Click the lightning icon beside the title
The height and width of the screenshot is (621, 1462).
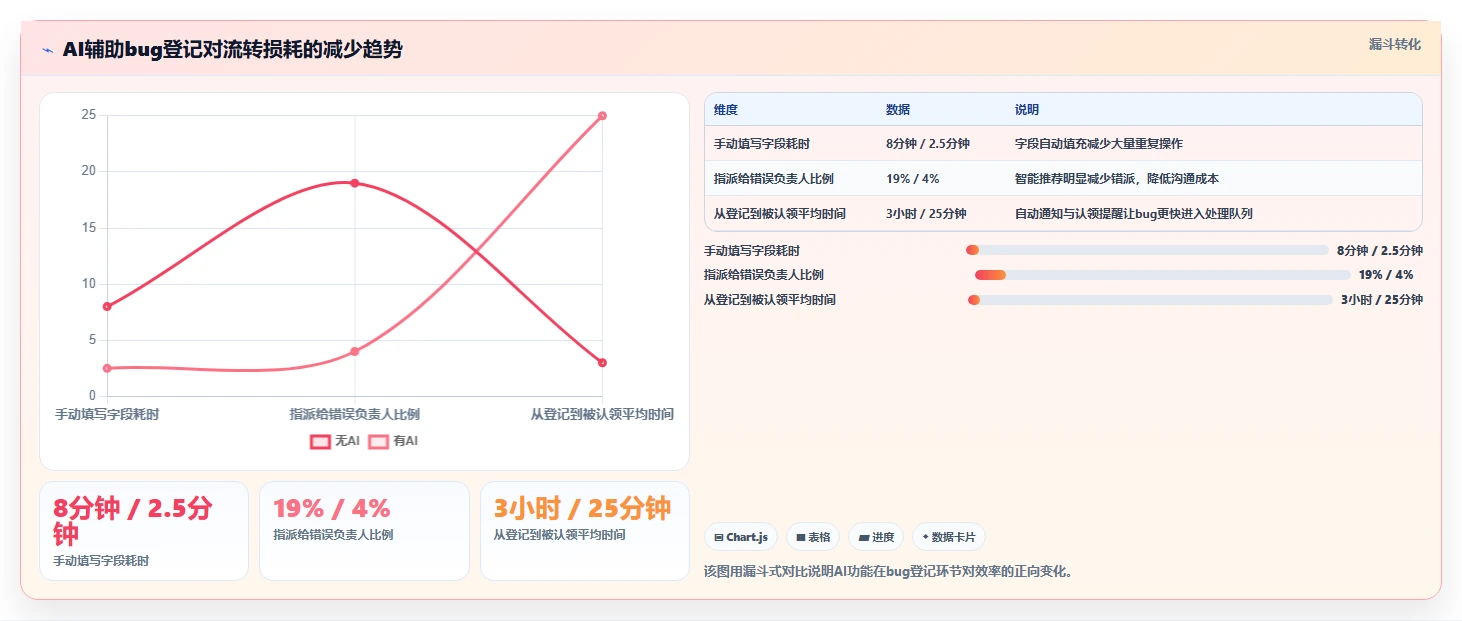[x=48, y=50]
